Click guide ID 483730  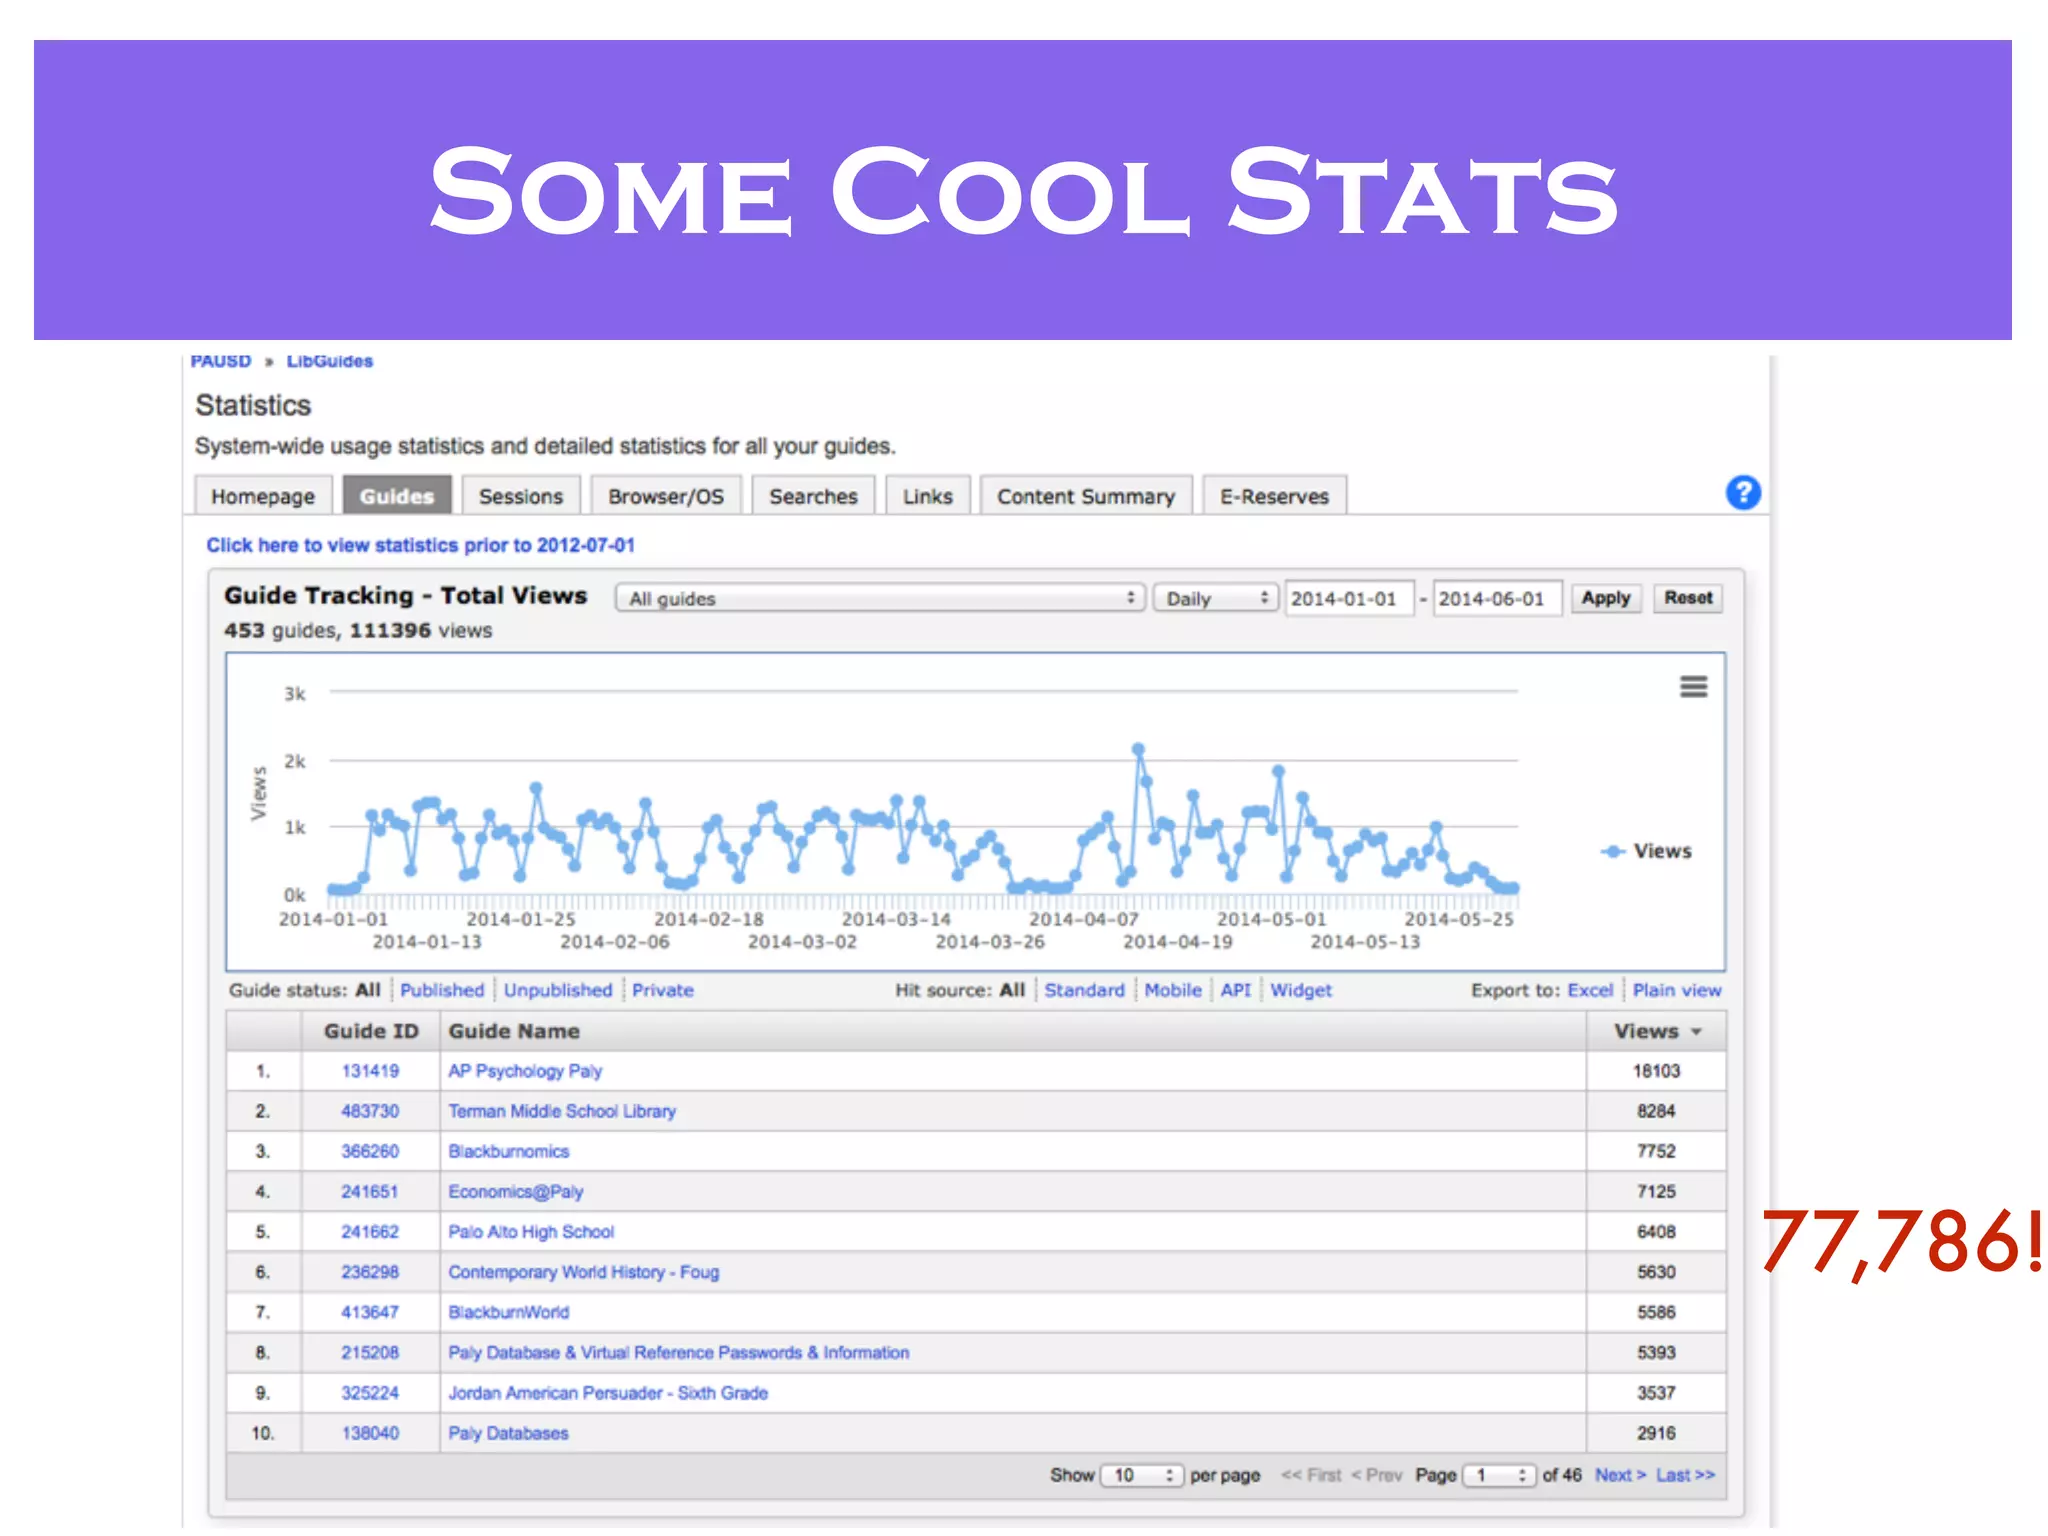[x=370, y=1111]
